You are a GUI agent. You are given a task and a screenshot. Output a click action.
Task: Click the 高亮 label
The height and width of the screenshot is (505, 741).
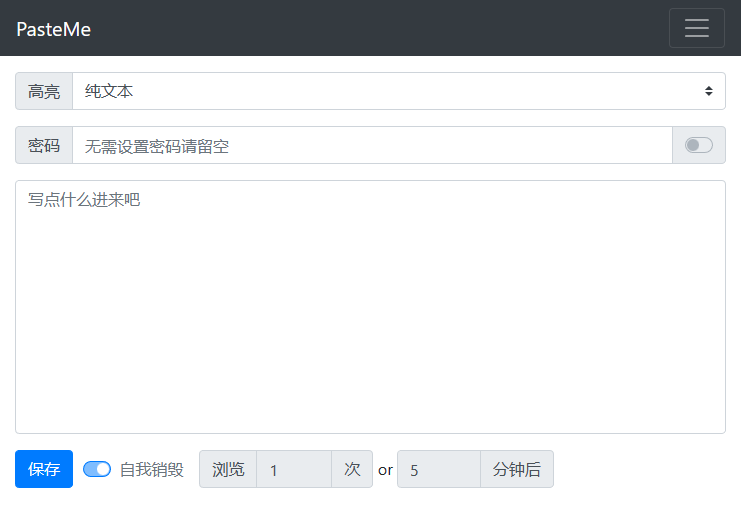pos(44,91)
